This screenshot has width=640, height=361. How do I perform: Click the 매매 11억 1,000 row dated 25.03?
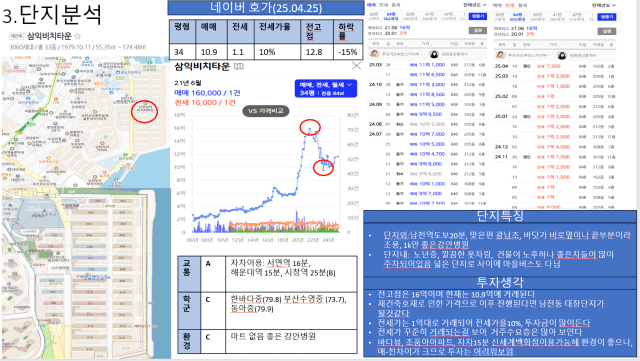(x=427, y=65)
